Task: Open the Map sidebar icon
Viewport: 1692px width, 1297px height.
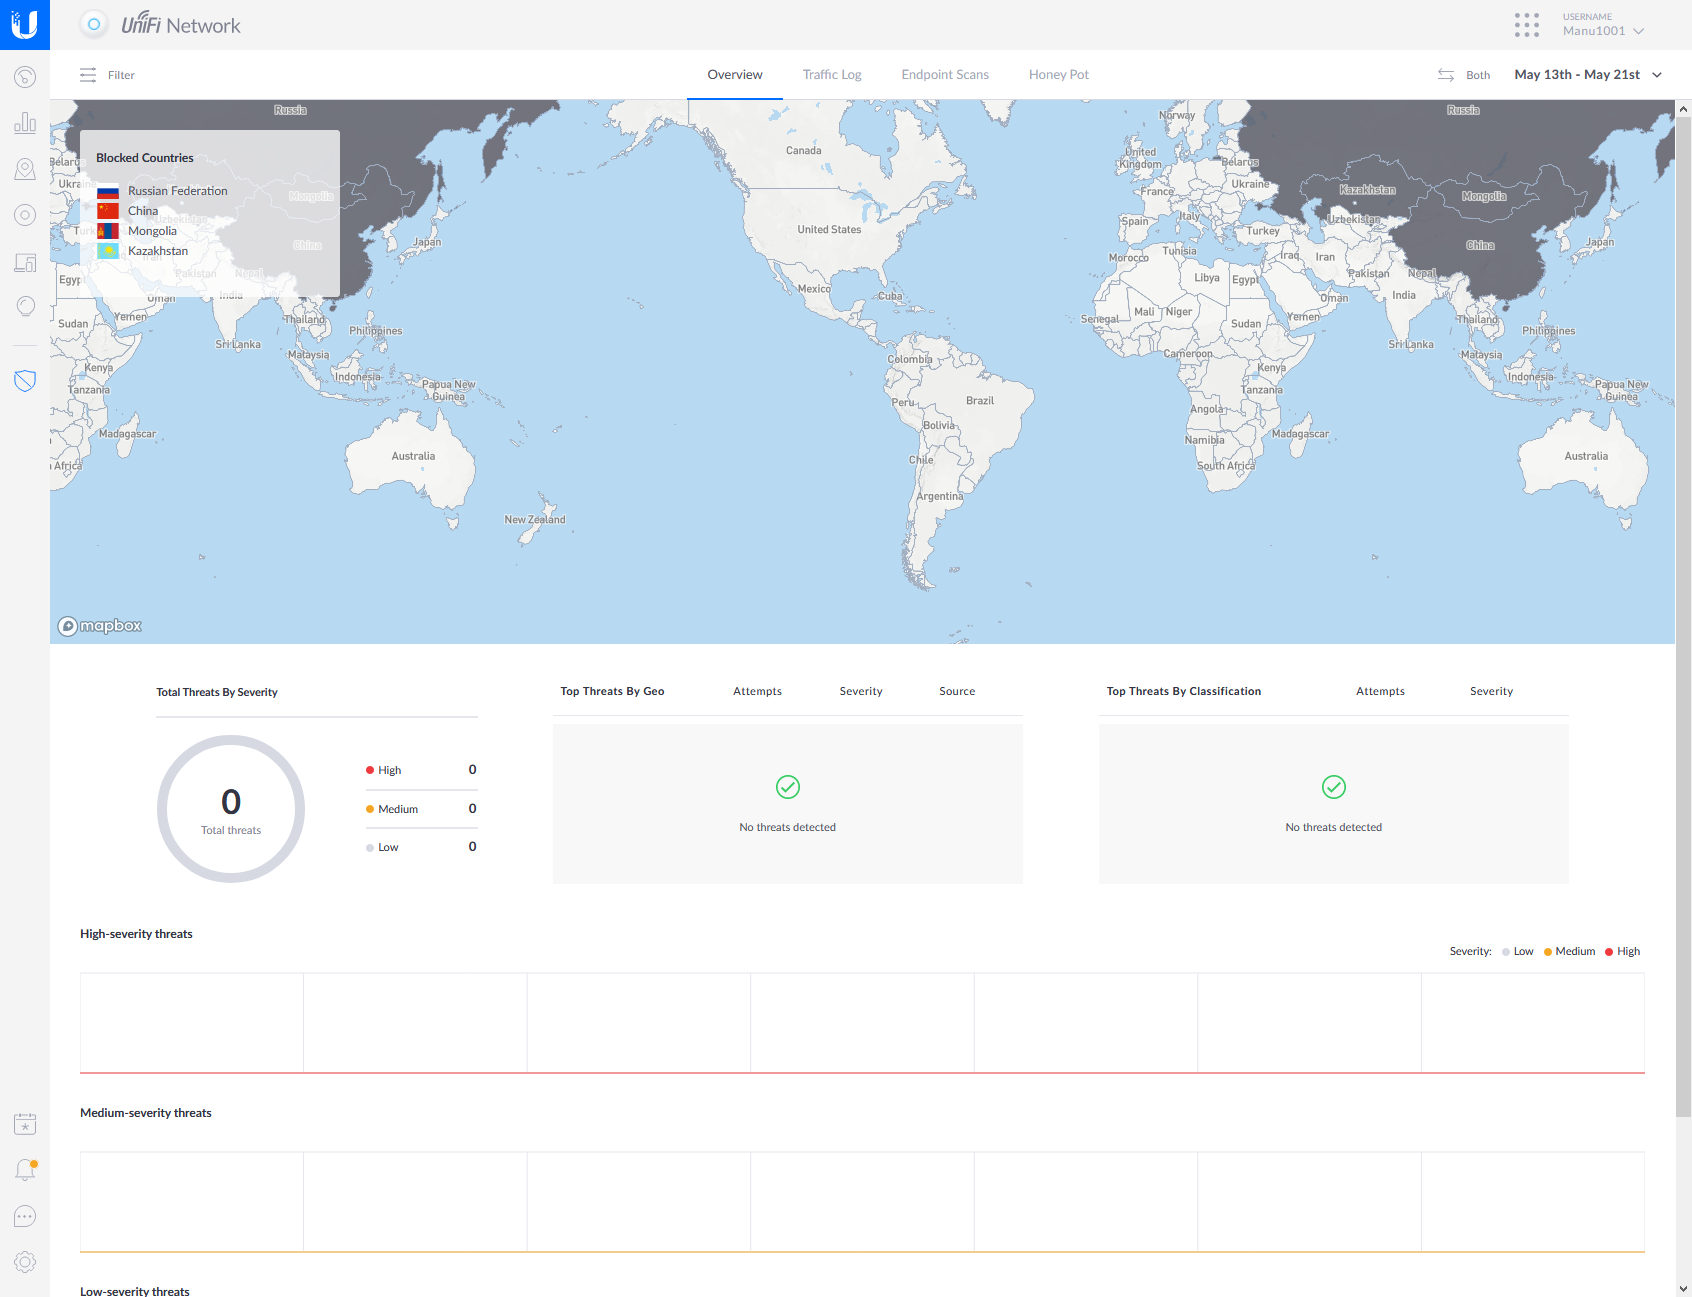Action: coord(25,169)
